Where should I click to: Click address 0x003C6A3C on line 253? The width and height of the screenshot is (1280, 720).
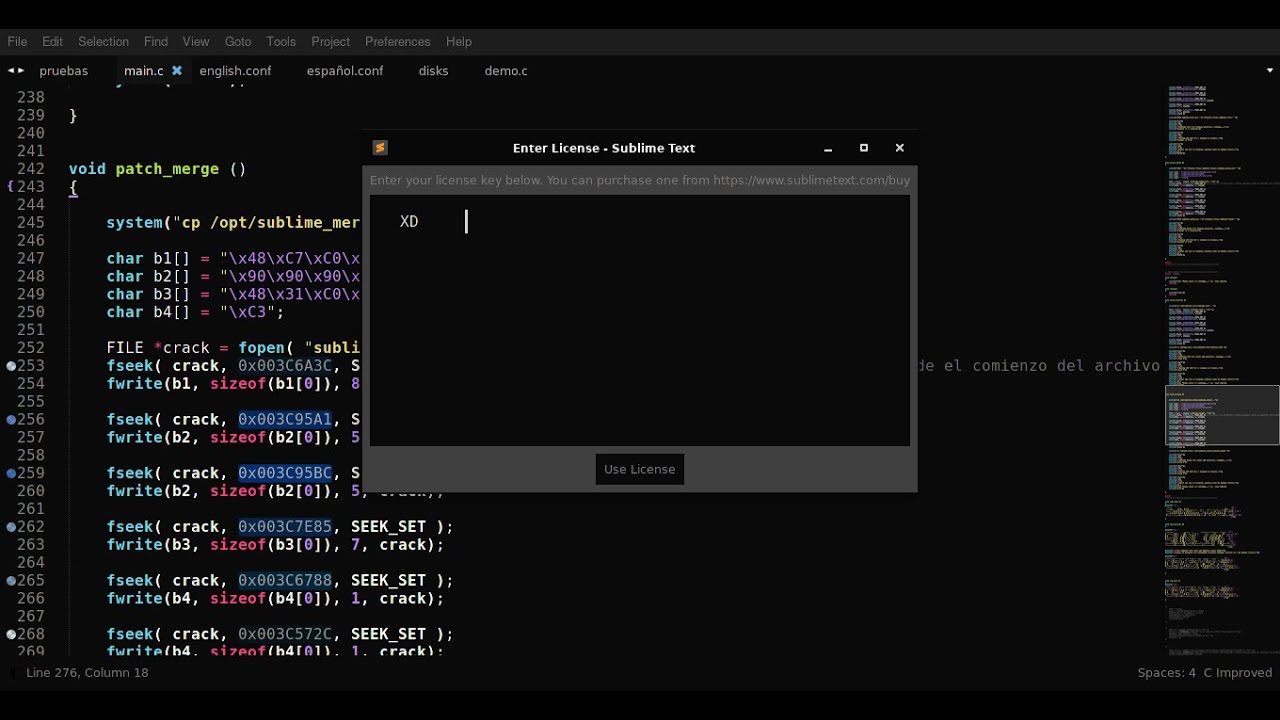coord(285,366)
